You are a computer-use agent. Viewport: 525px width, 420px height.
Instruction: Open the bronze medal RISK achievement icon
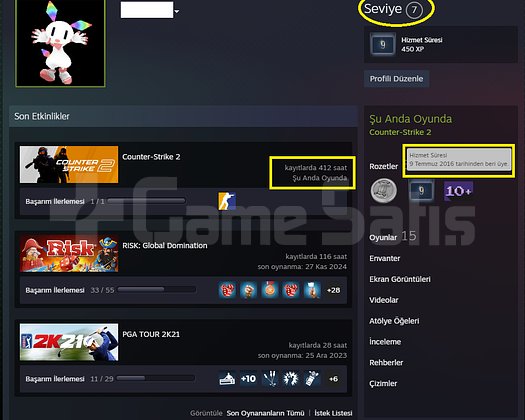(270, 290)
